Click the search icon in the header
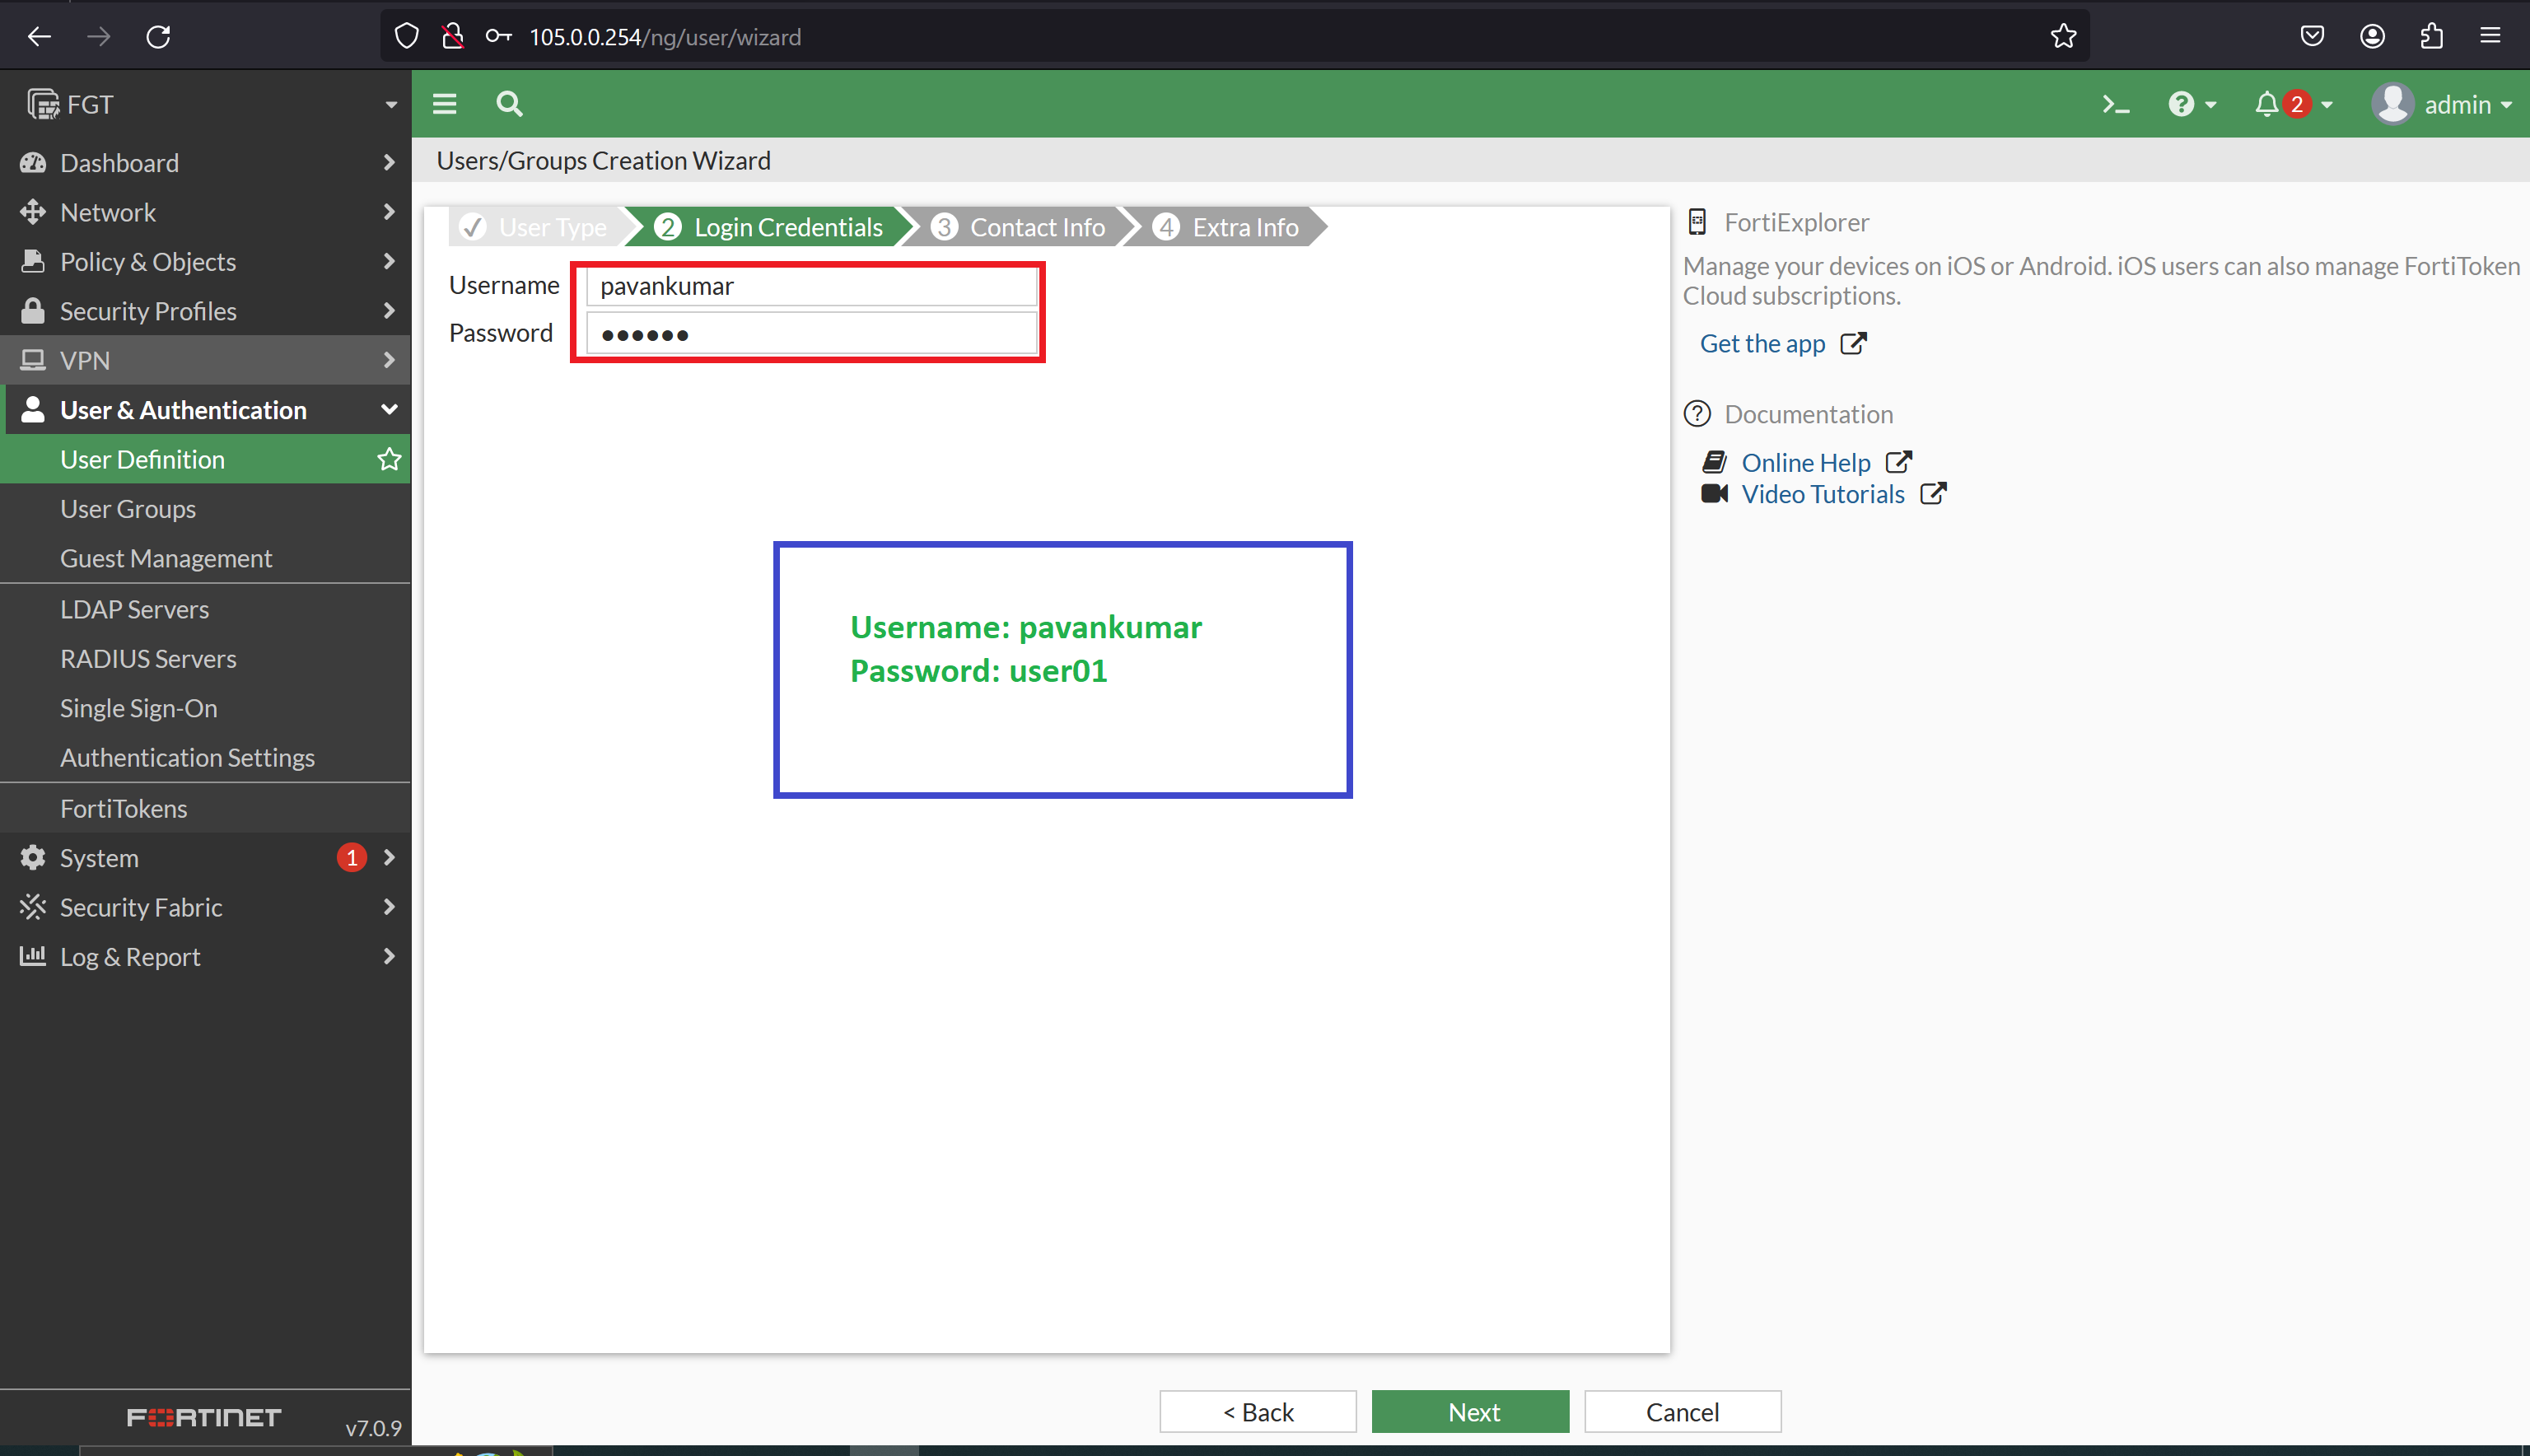2530x1456 pixels. (x=509, y=104)
